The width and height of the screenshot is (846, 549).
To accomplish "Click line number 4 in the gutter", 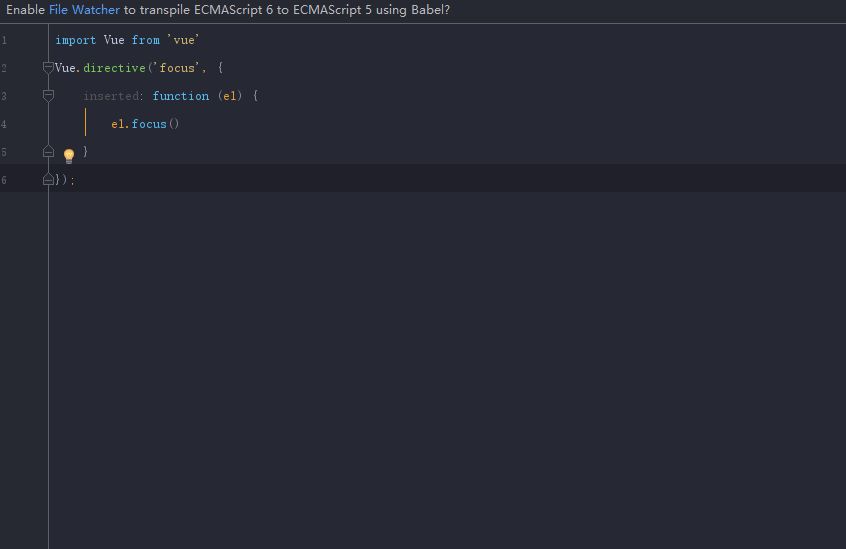I will (x=4, y=124).
